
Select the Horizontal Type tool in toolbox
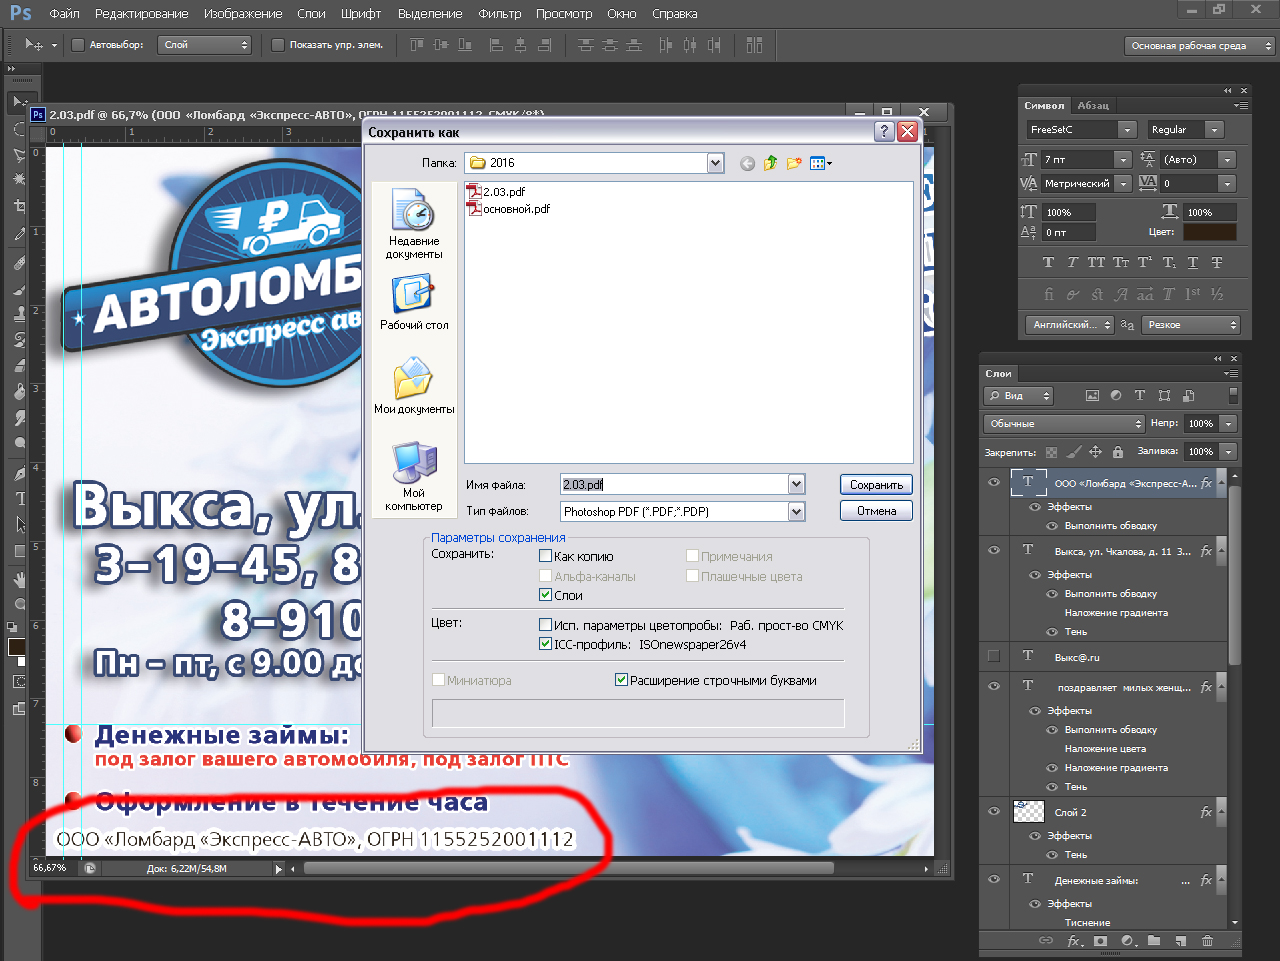(19, 498)
